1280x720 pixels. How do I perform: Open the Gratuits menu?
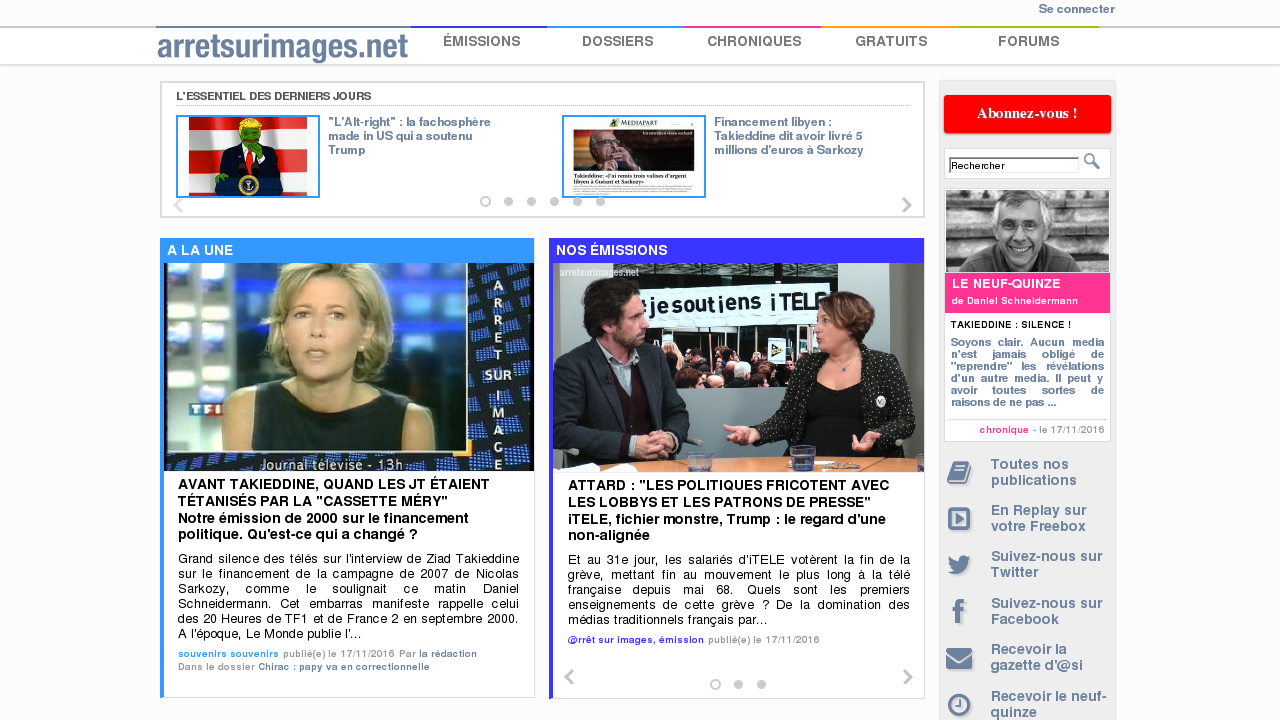coord(891,41)
